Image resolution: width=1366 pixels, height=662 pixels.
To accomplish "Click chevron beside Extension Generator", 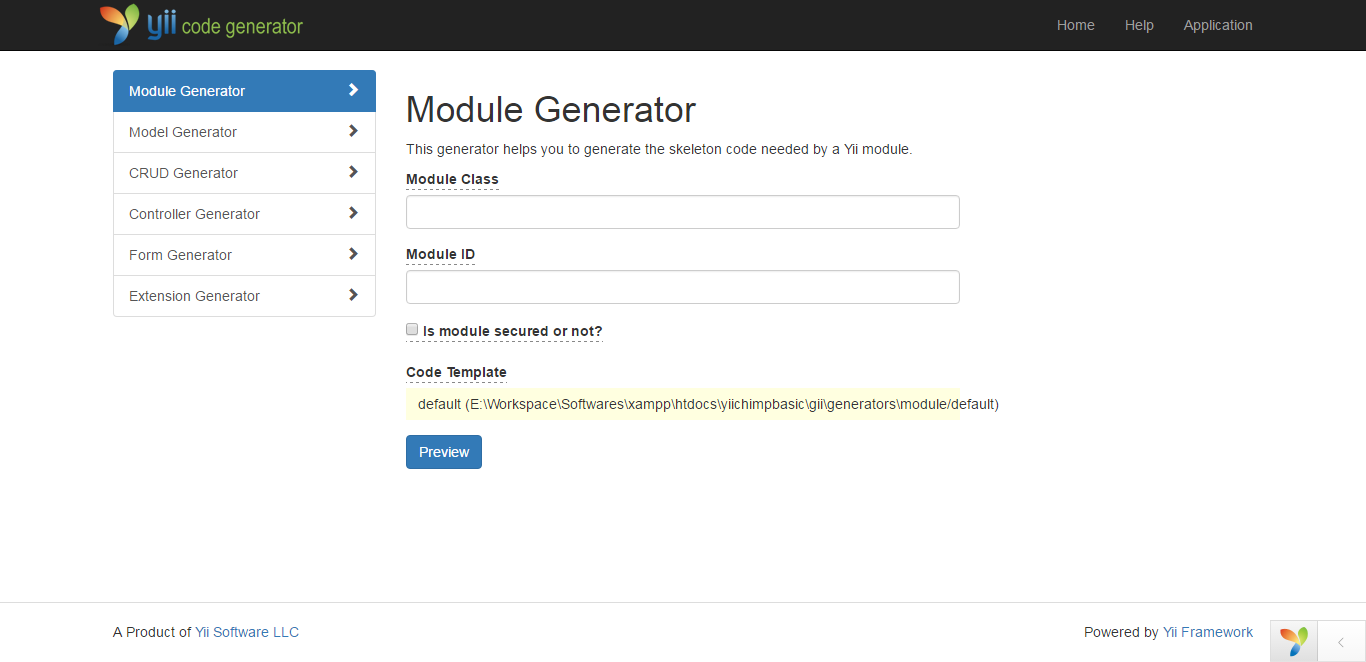I will click(x=353, y=295).
